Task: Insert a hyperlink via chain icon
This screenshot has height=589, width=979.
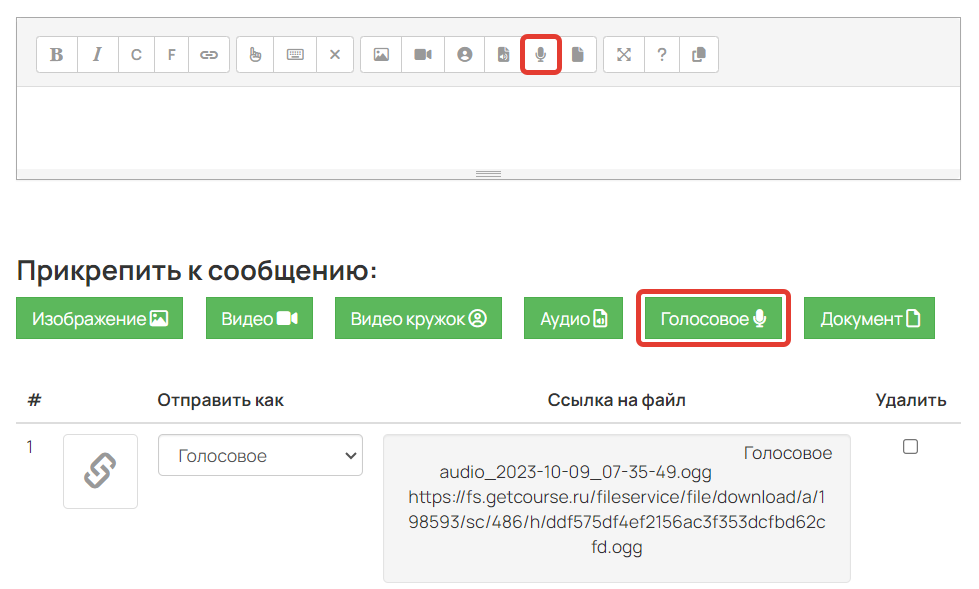Action: [209, 55]
